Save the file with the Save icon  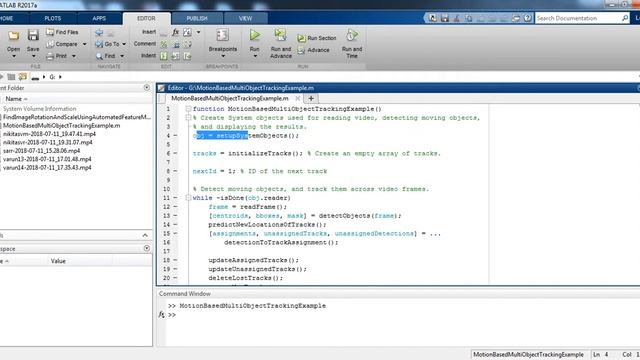33,36
